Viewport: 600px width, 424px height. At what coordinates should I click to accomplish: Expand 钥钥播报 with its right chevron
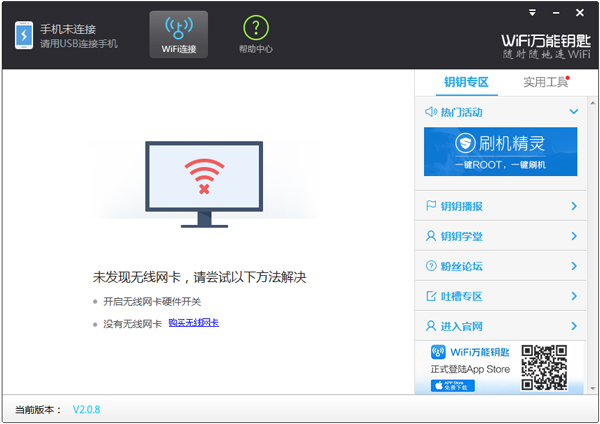coord(573,206)
